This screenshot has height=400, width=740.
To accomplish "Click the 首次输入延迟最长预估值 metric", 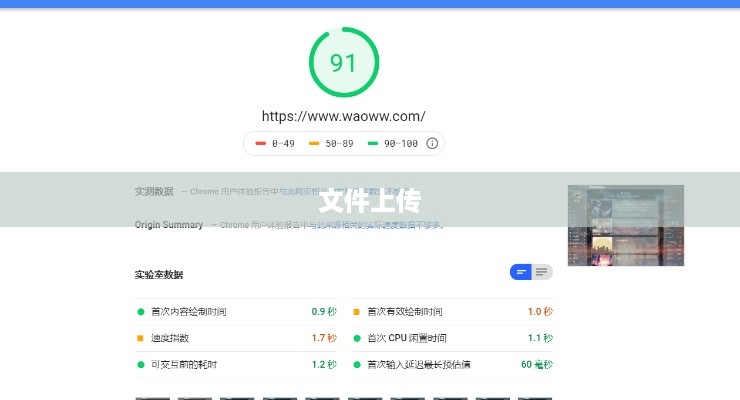I will point(452,364).
